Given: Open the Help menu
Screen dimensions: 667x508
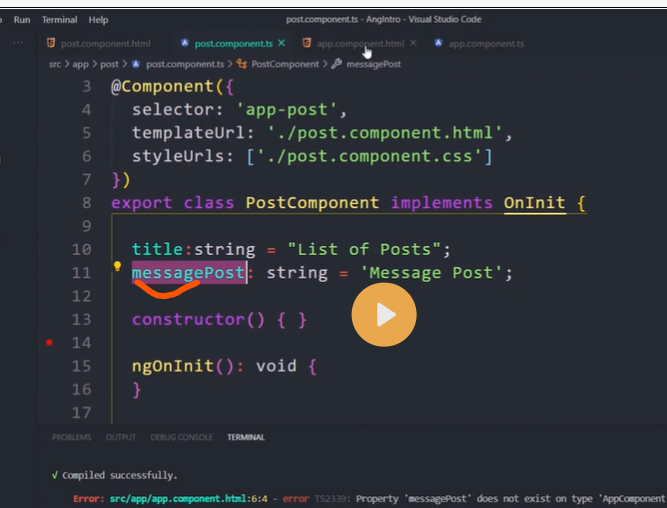Looking at the screenshot, I should point(99,19).
